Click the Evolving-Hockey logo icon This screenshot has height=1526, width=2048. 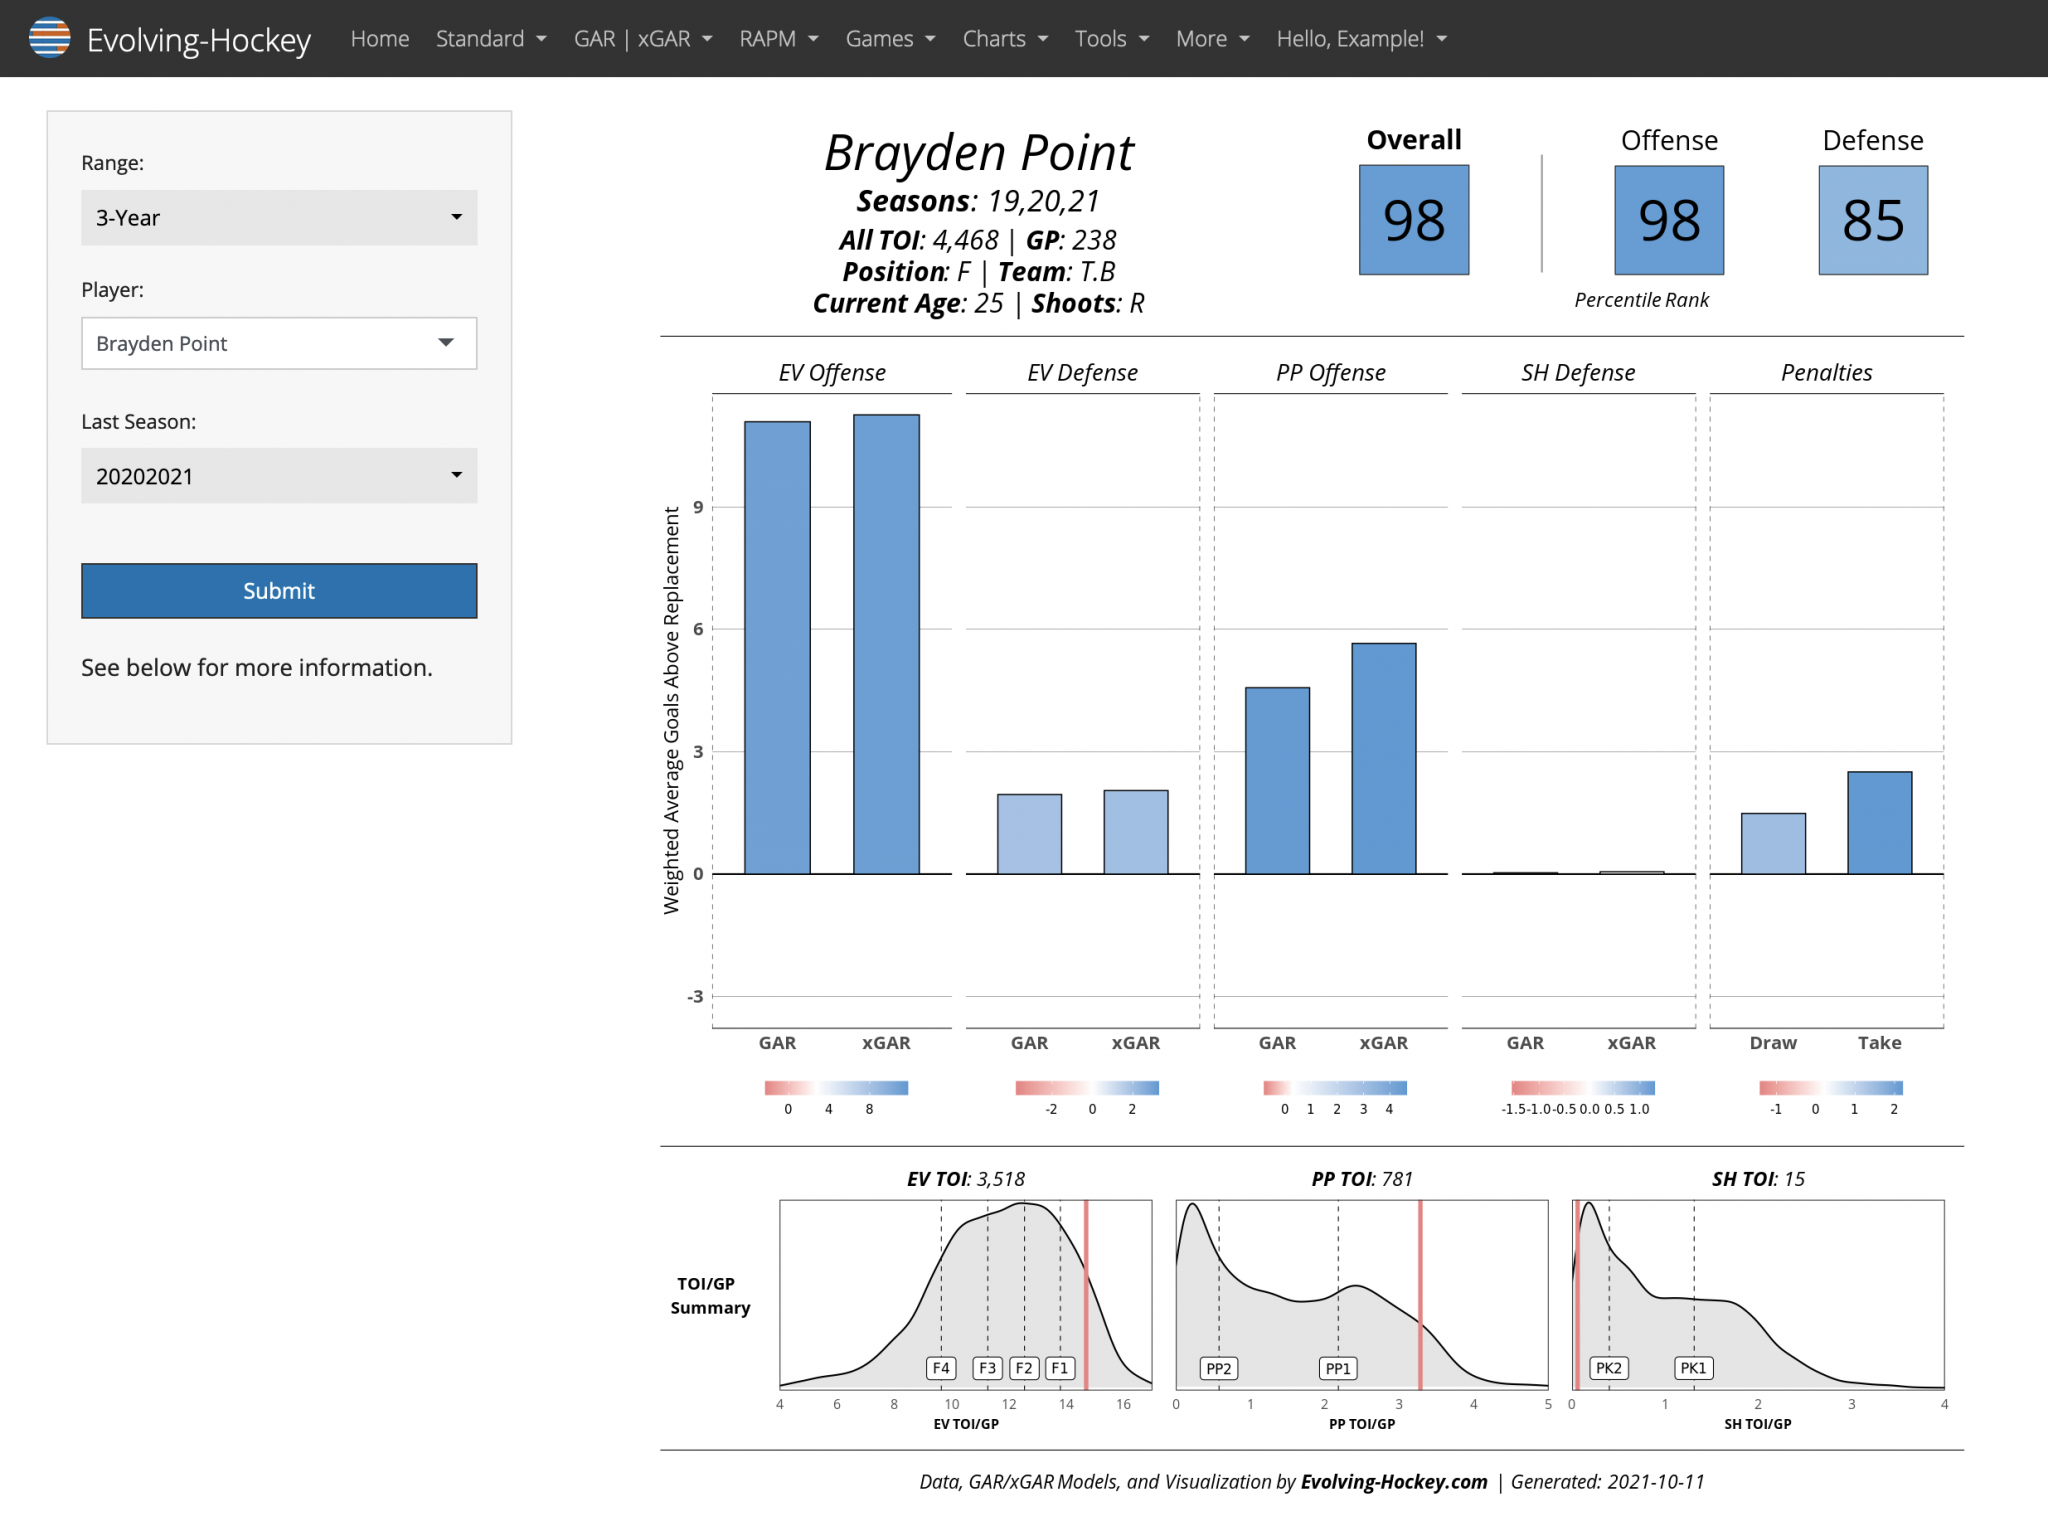pos(49,38)
